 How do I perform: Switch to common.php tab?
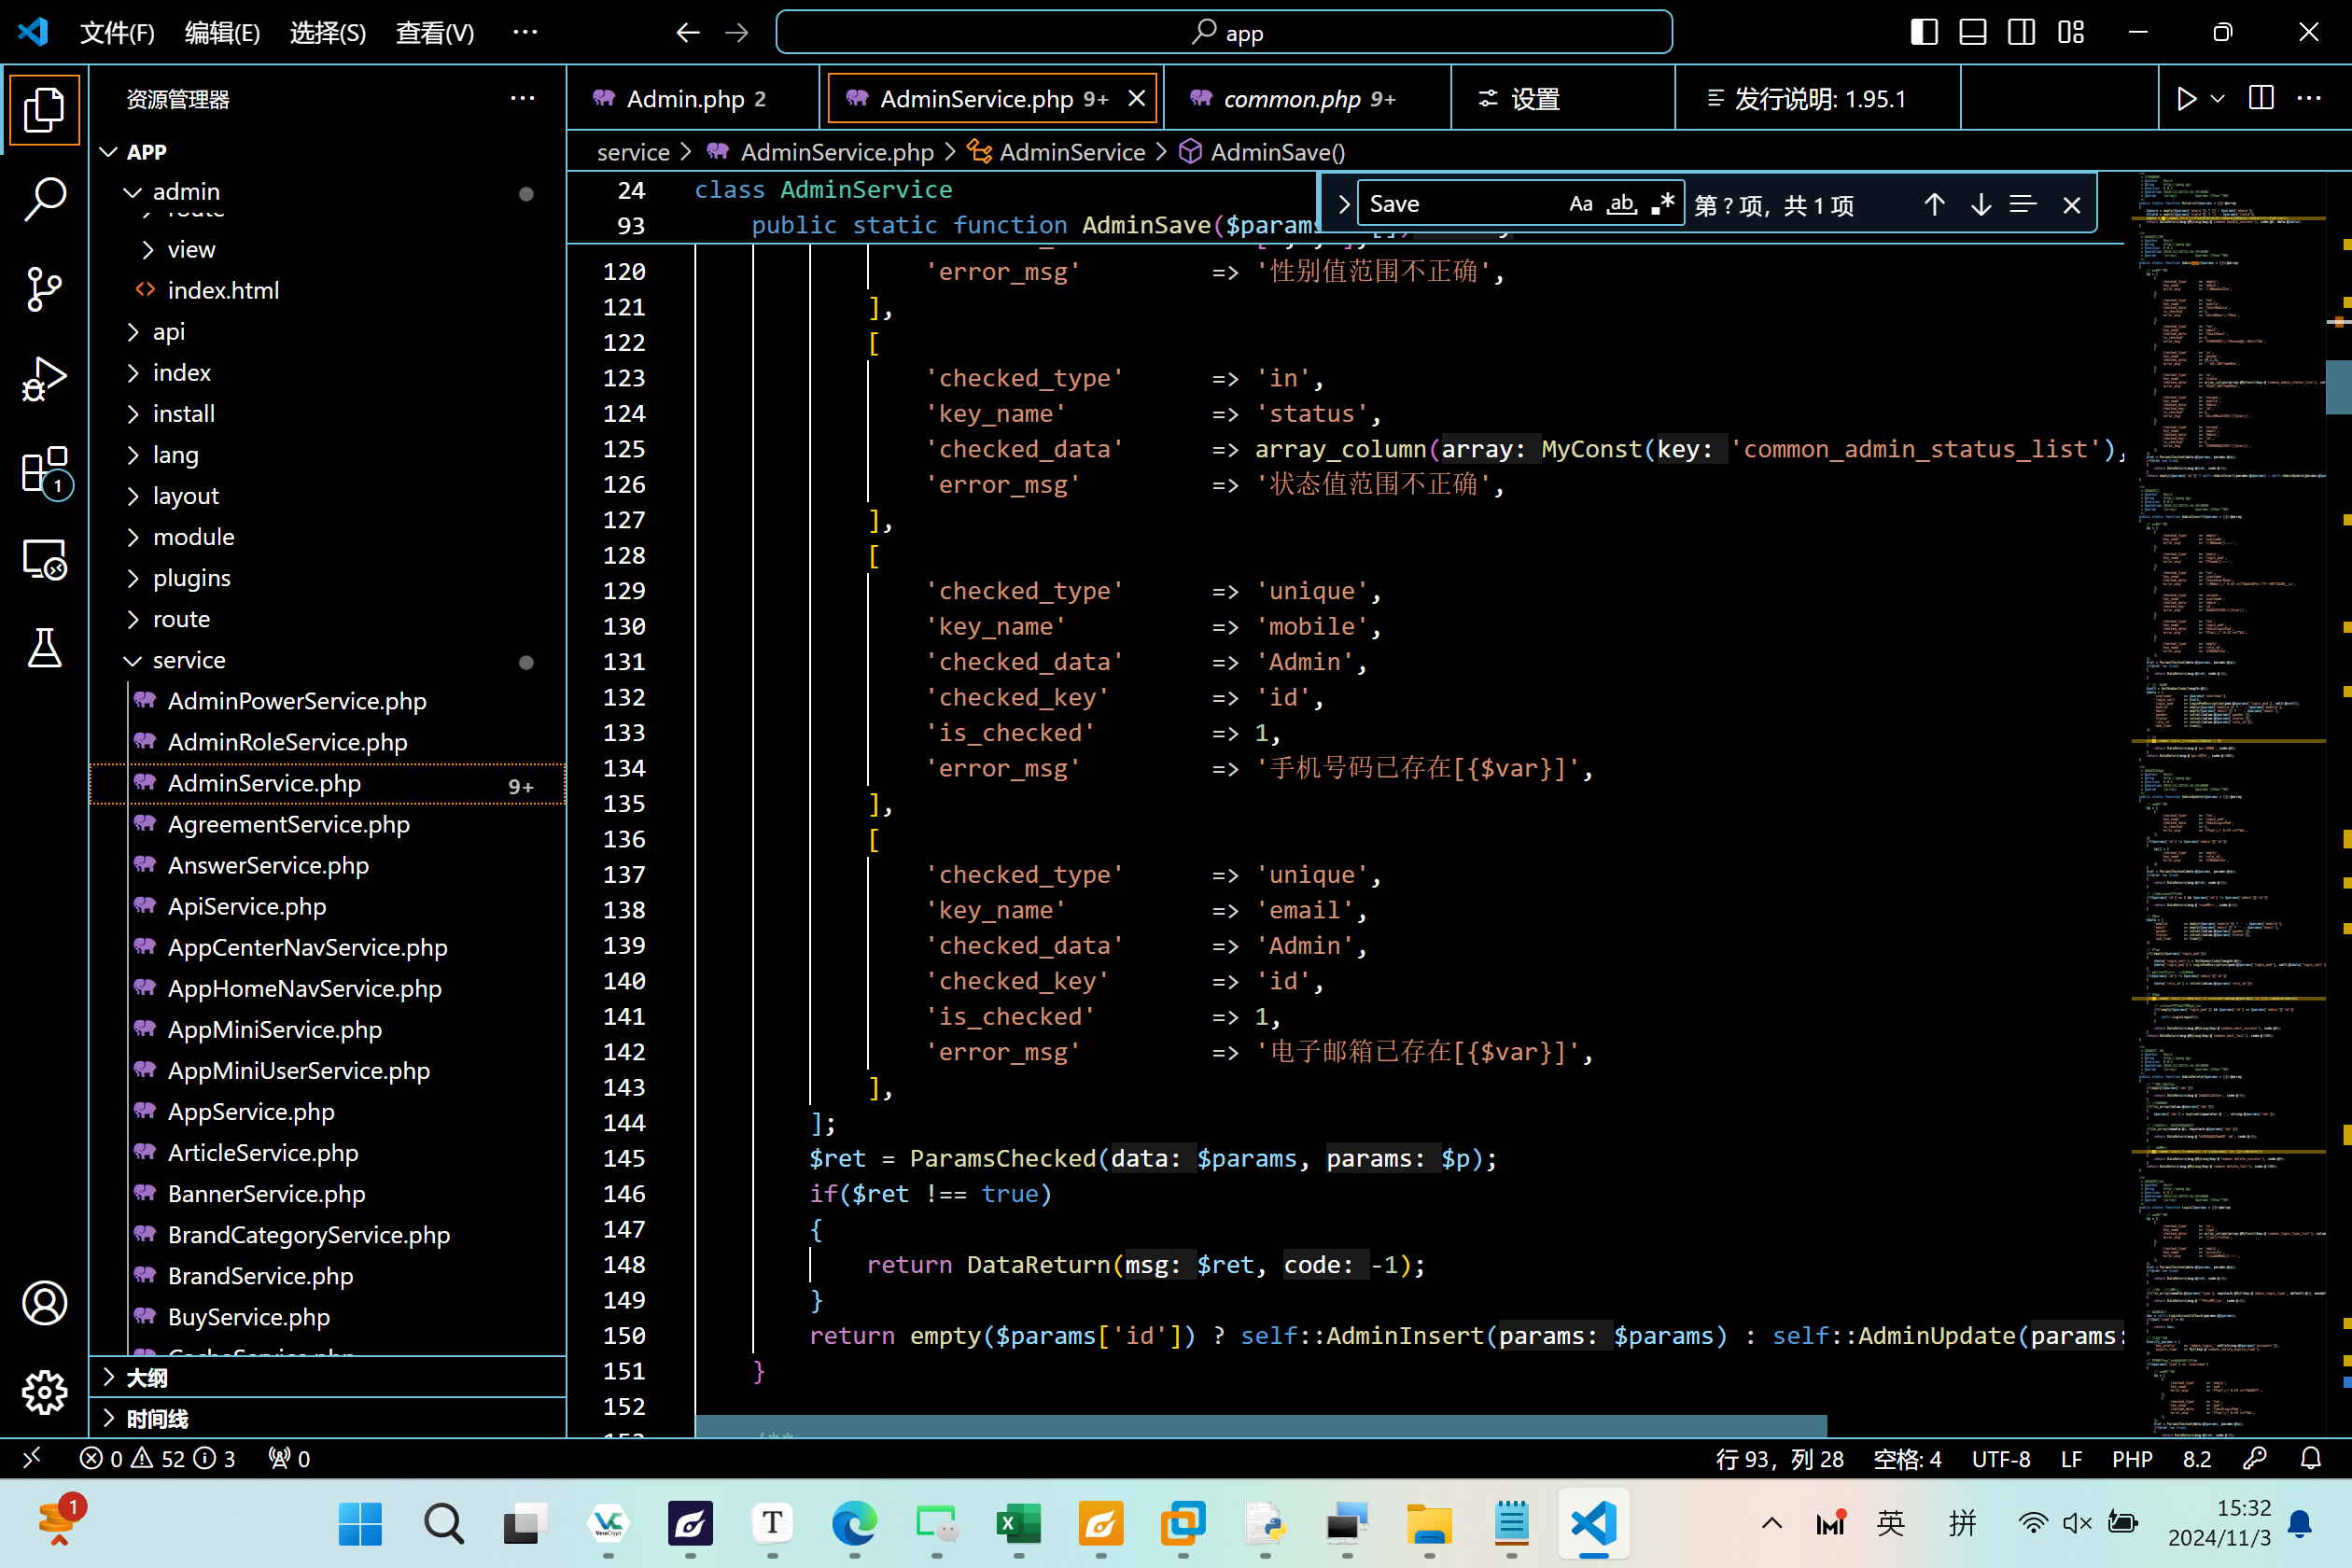(1308, 98)
